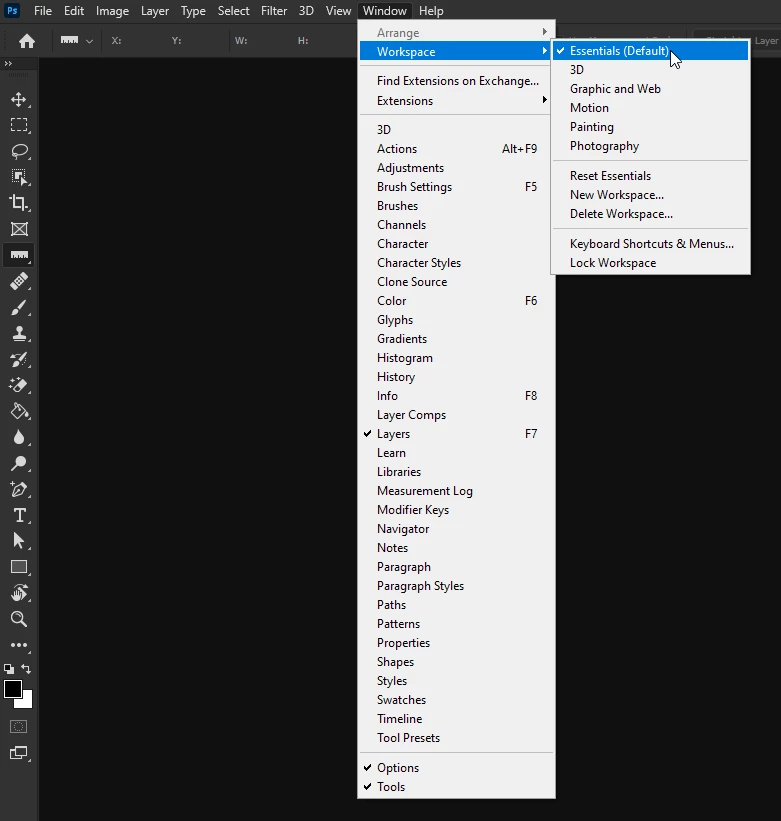The width and height of the screenshot is (781, 821).
Task: Select the Brush tool
Action: click(x=19, y=307)
